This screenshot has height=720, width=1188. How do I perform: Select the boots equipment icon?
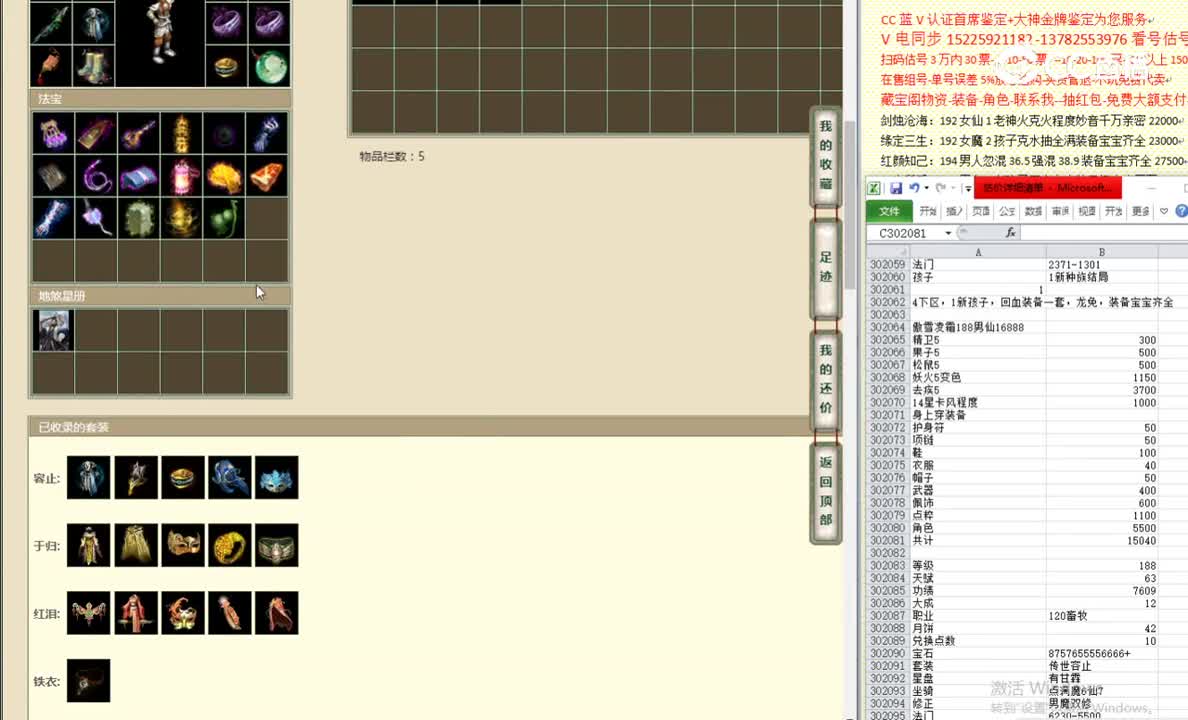click(x=94, y=67)
